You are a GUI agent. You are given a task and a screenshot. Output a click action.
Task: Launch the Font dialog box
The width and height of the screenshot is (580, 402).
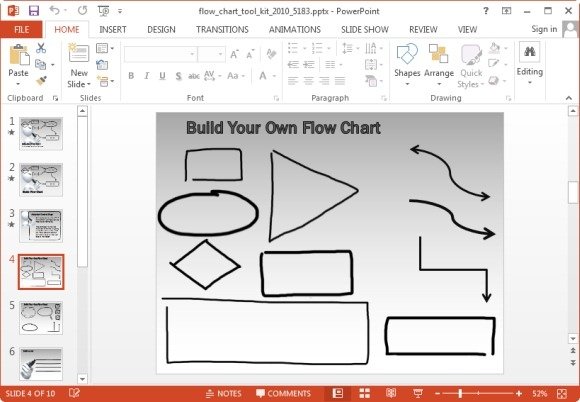point(276,98)
